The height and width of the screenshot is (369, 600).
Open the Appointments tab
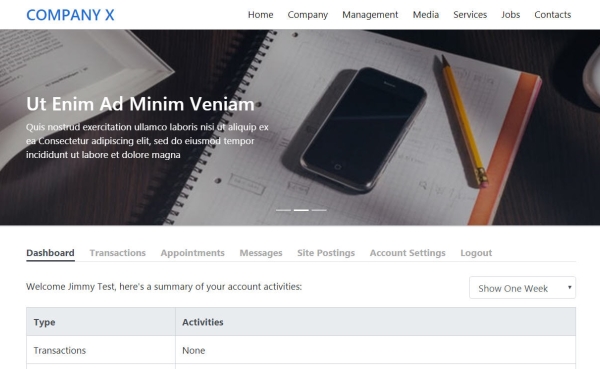192,253
